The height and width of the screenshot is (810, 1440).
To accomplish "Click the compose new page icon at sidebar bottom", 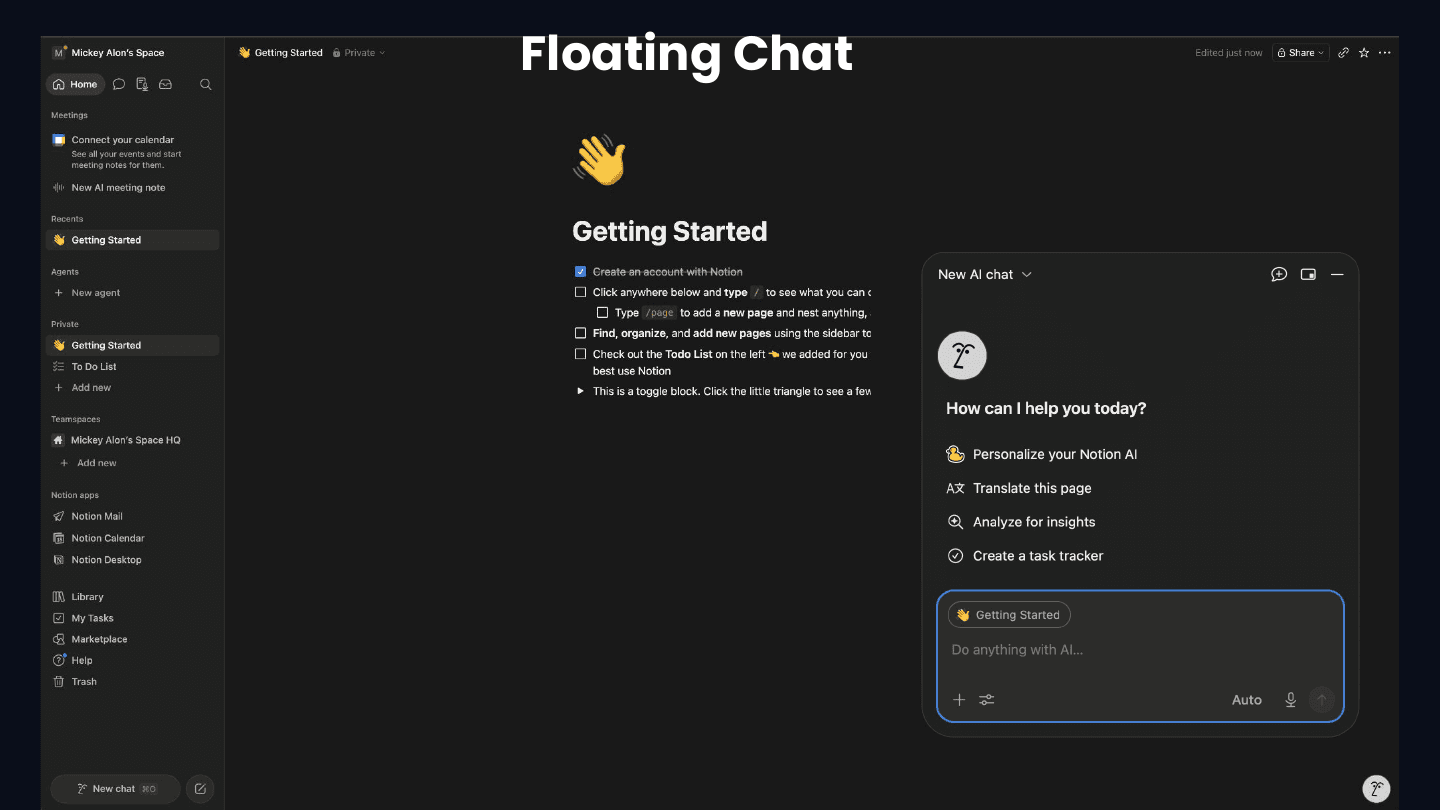I will [200, 789].
